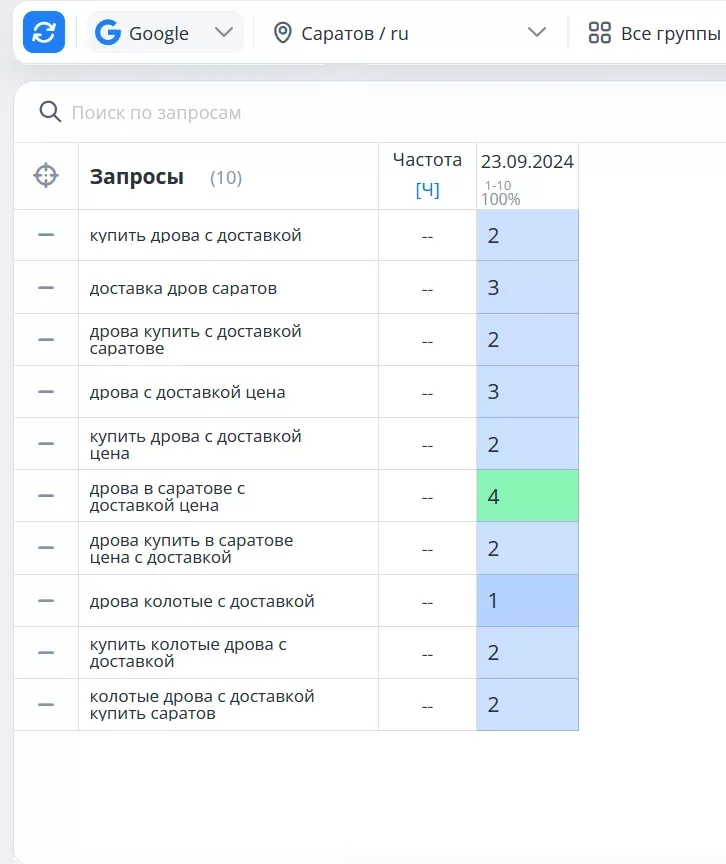Click dash icon for купить дрова с доставкой
The width and height of the screenshot is (726, 864).
point(46,235)
